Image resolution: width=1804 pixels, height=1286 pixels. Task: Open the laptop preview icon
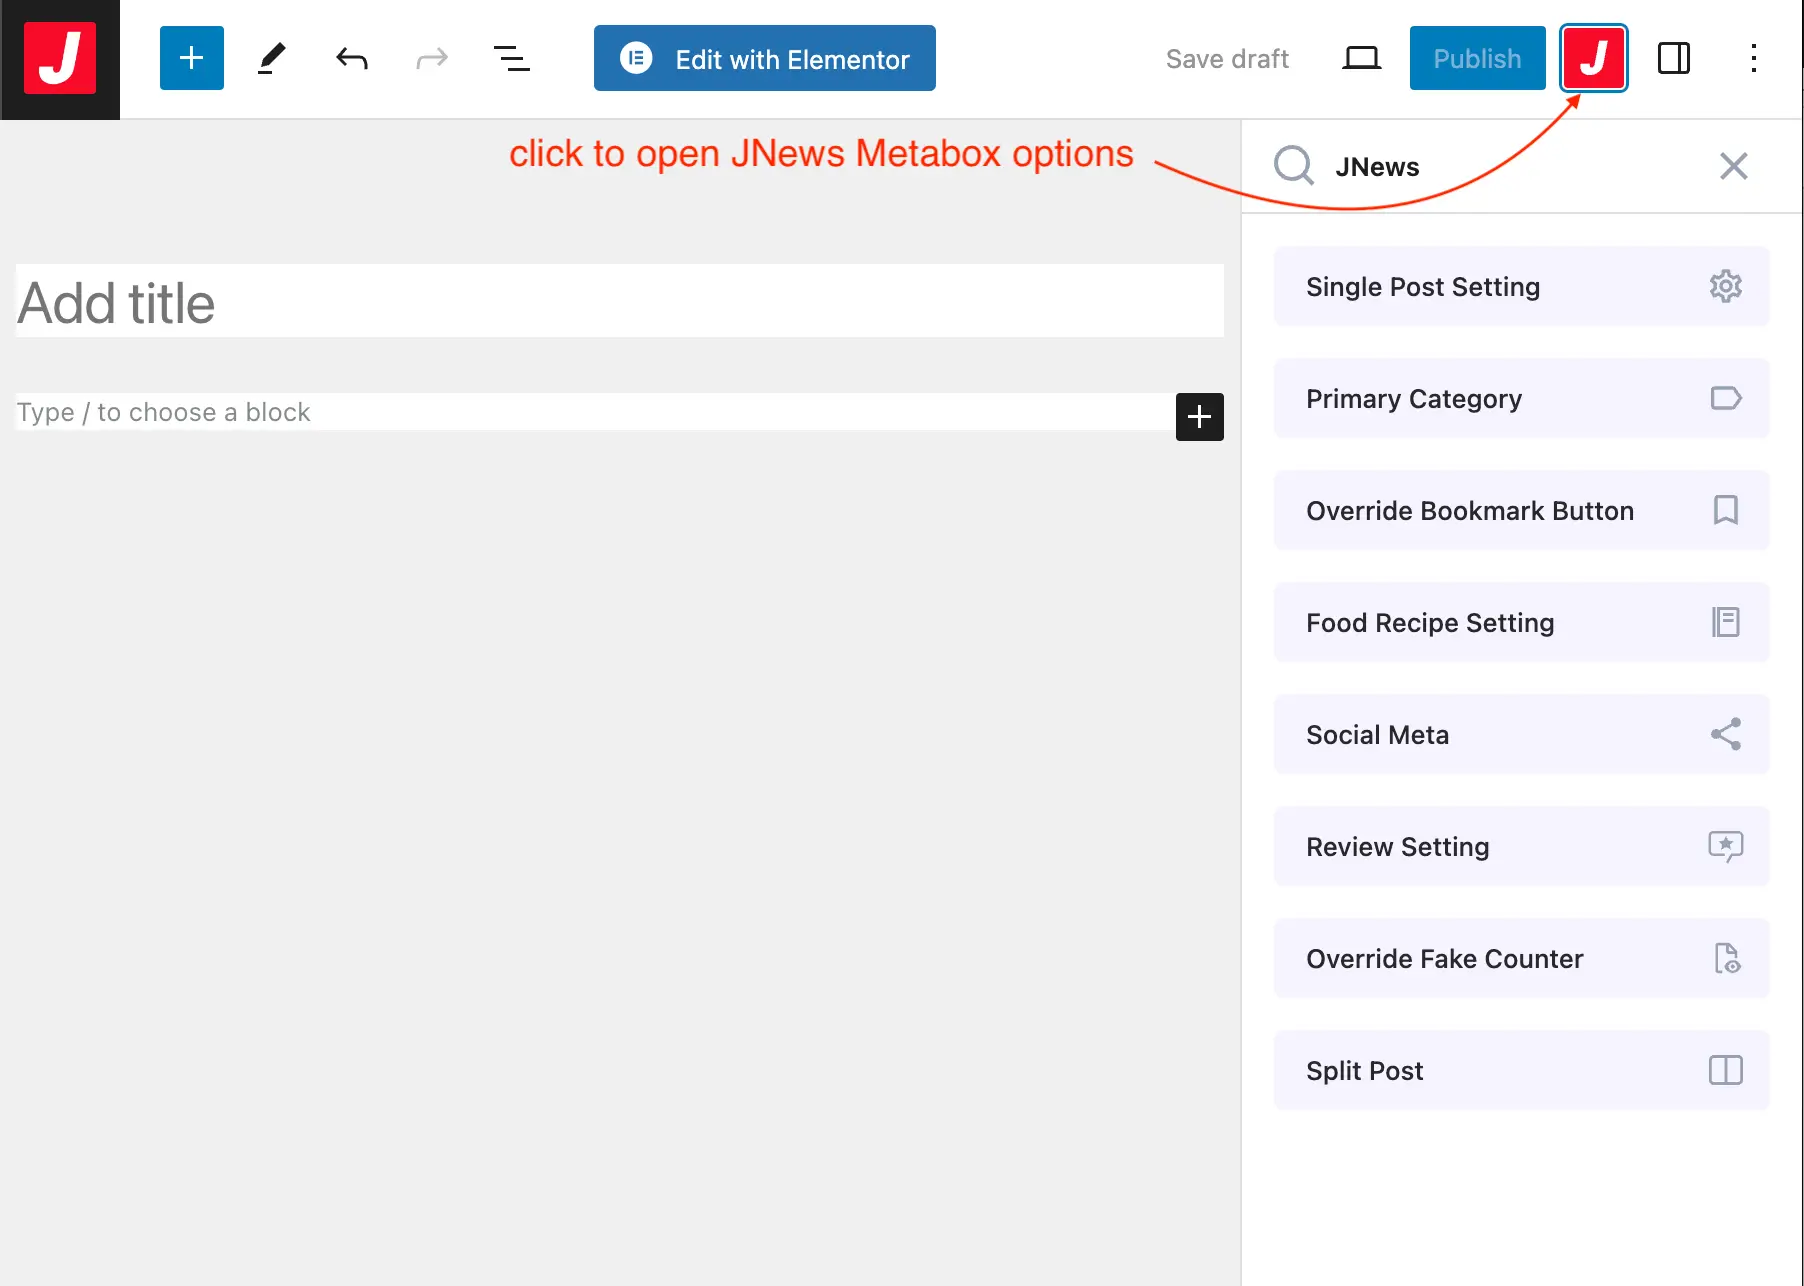[x=1361, y=59]
